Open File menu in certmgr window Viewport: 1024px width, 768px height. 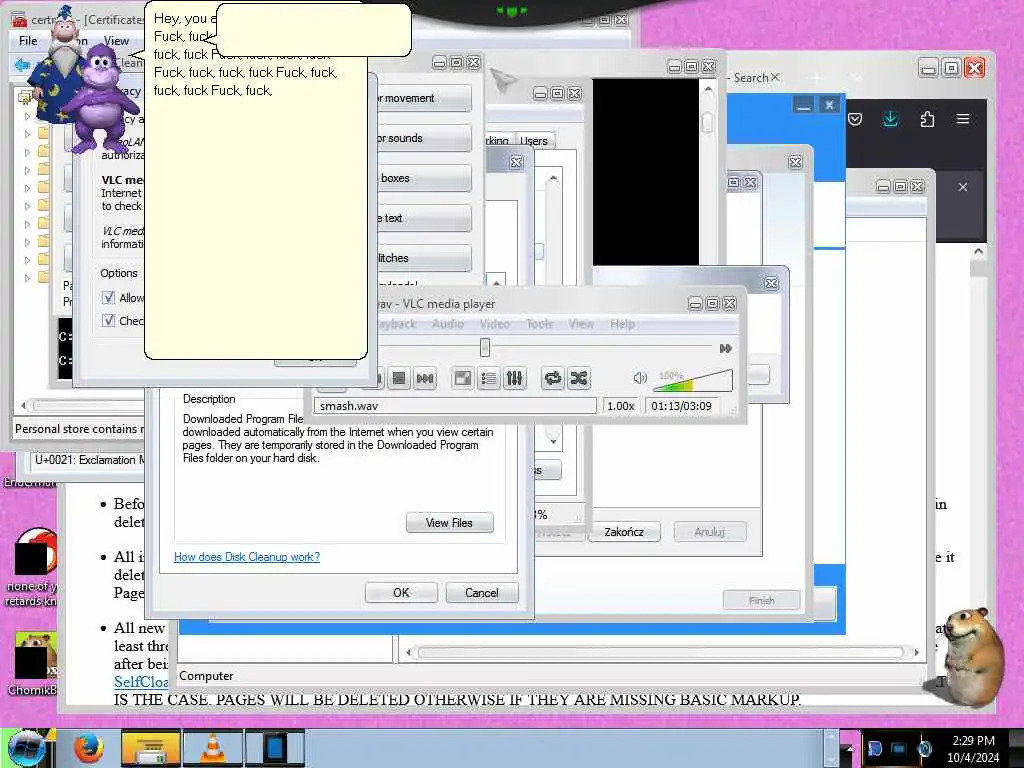28,40
